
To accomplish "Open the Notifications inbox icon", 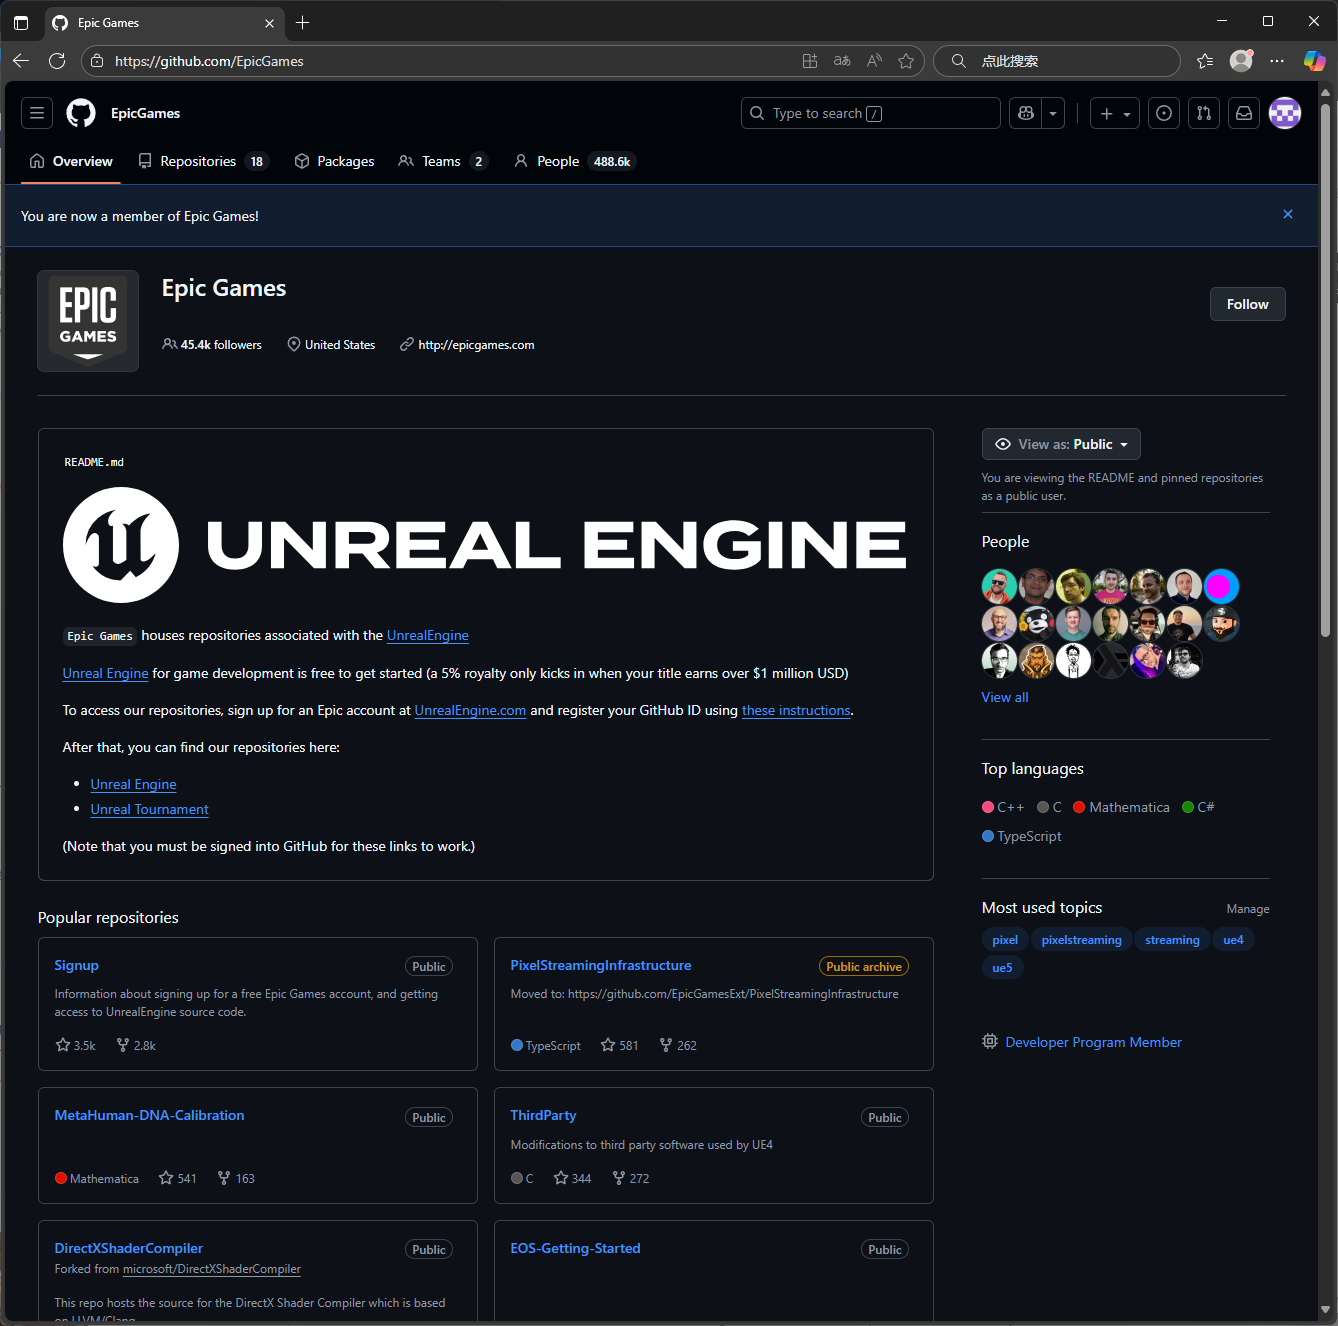I will point(1244,113).
